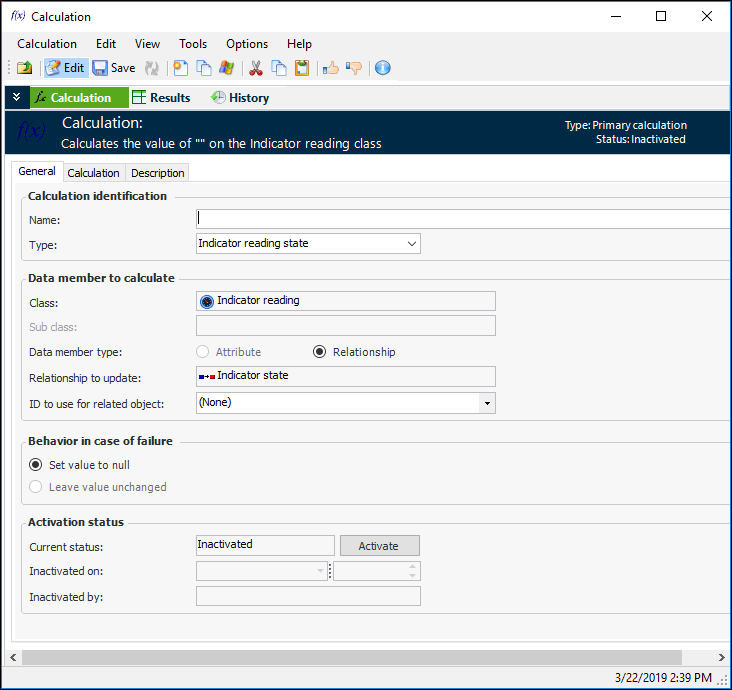Click the thumbs up icon
Screen dimensions: 732x690
pyautogui.click(x=330, y=68)
